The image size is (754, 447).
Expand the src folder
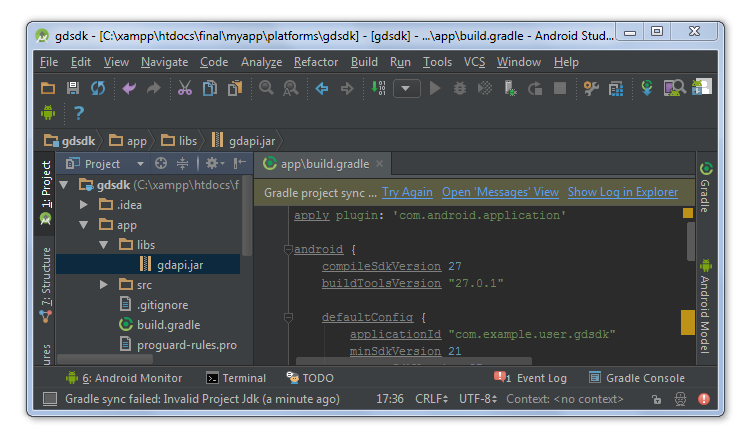click(103, 285)
